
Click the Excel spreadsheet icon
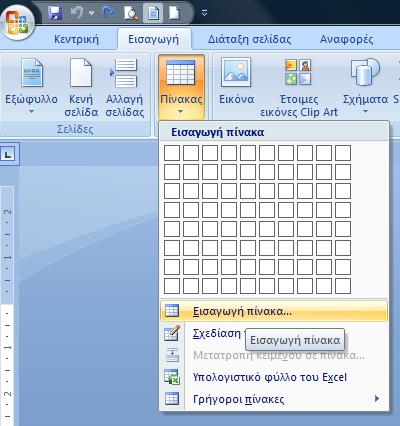point(172,377)
